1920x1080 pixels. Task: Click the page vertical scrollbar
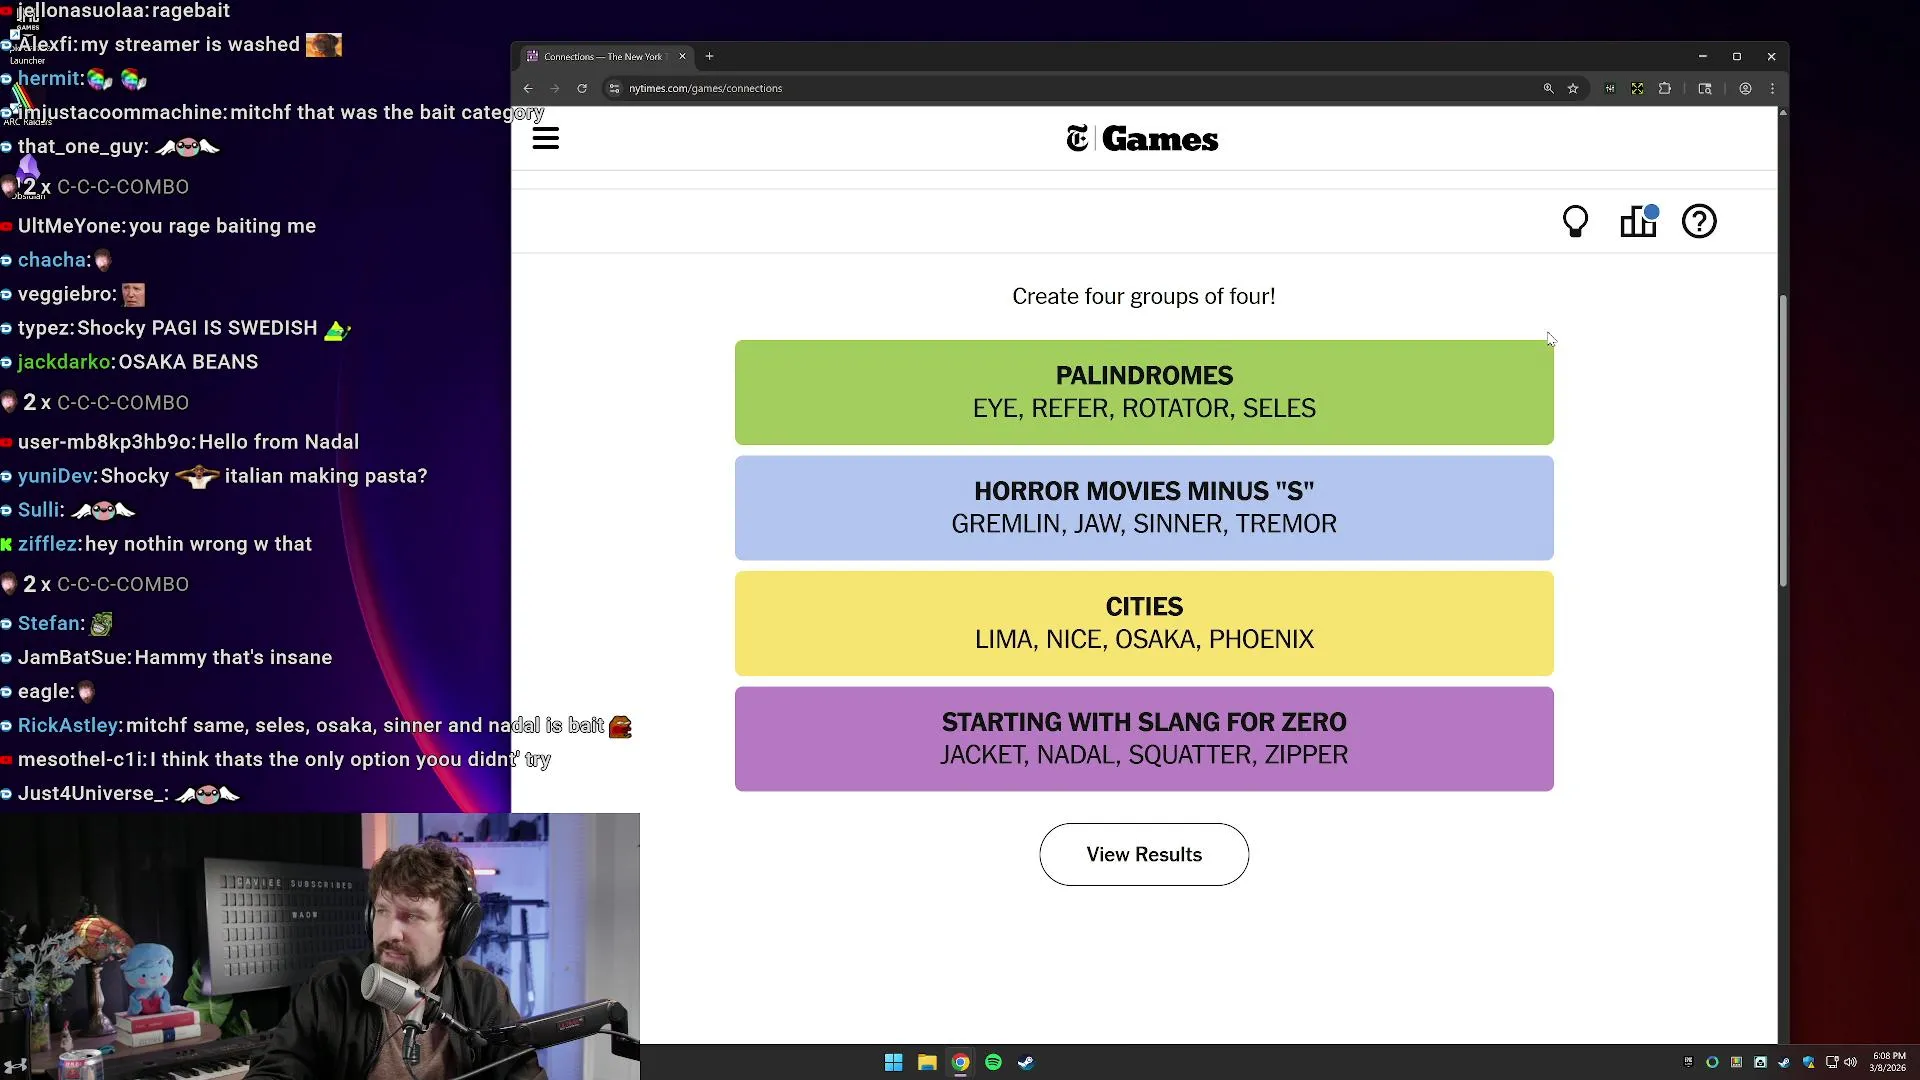1782,440
